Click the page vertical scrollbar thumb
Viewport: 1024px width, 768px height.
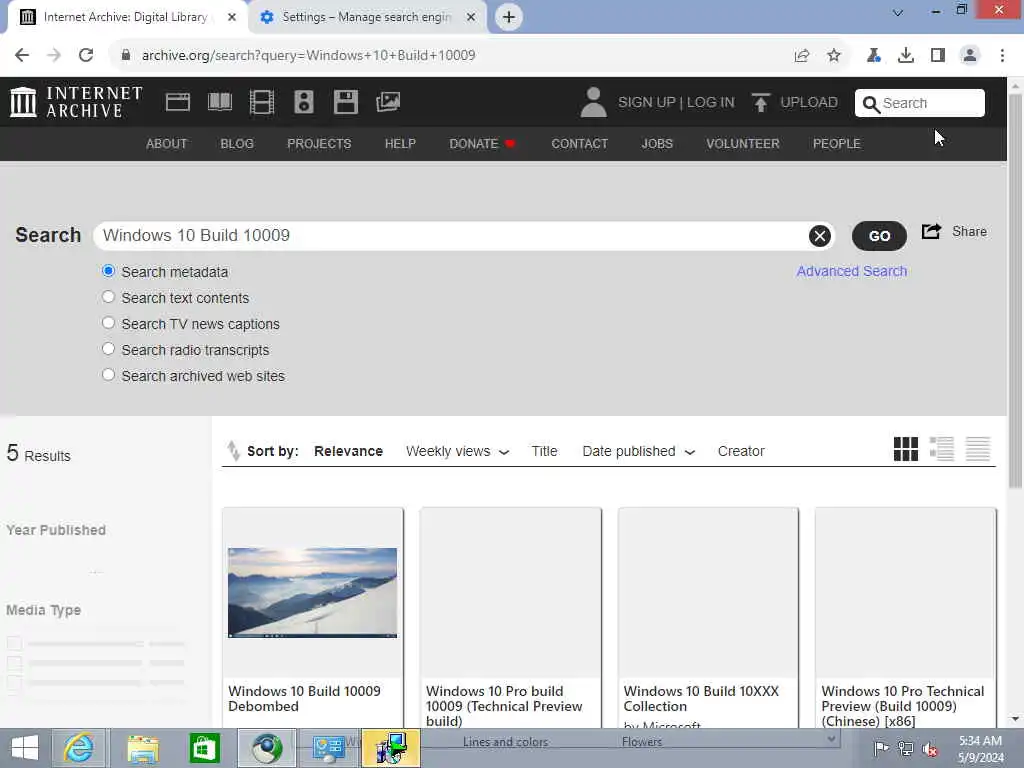1015,291
